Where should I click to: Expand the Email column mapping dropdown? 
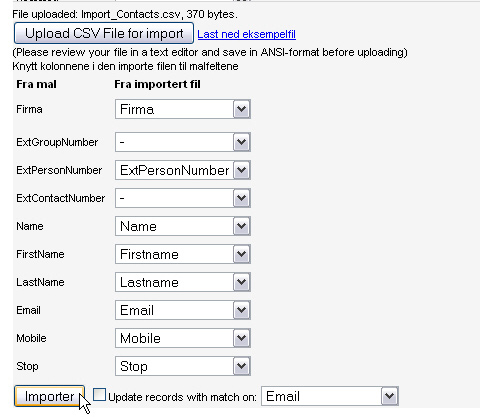[183, 310]
